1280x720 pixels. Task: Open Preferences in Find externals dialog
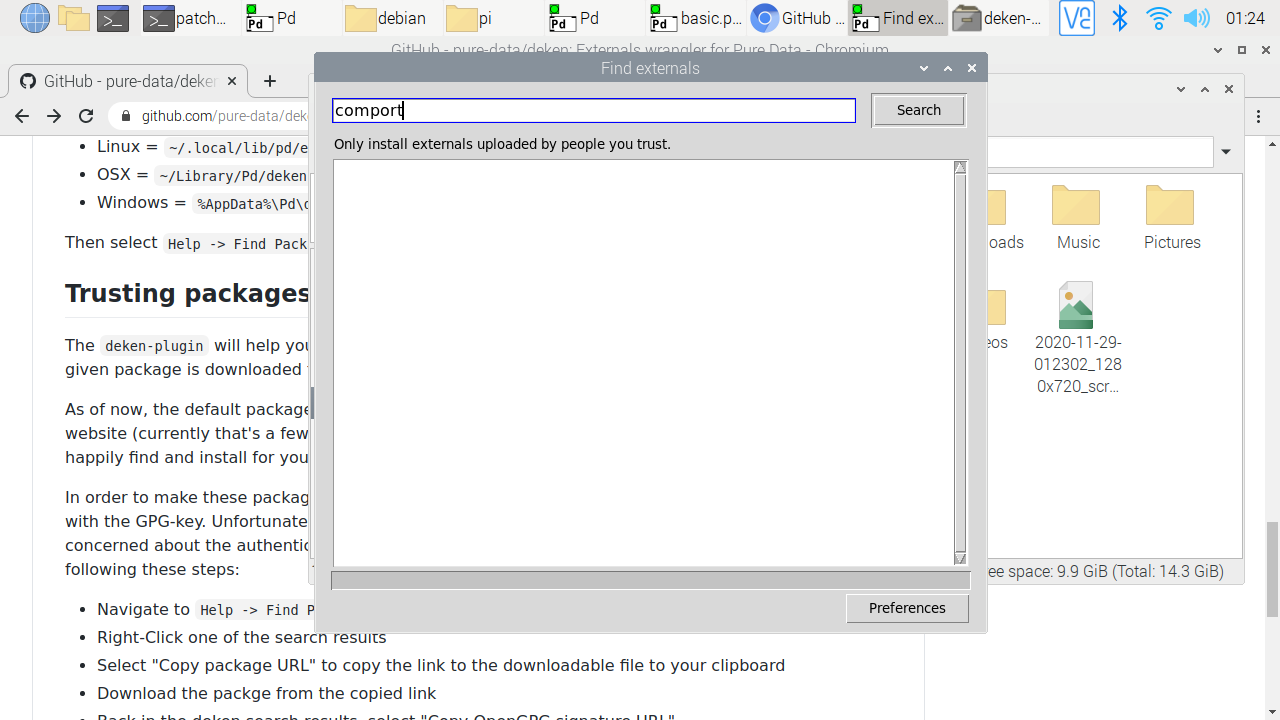[x=907, y=608]
